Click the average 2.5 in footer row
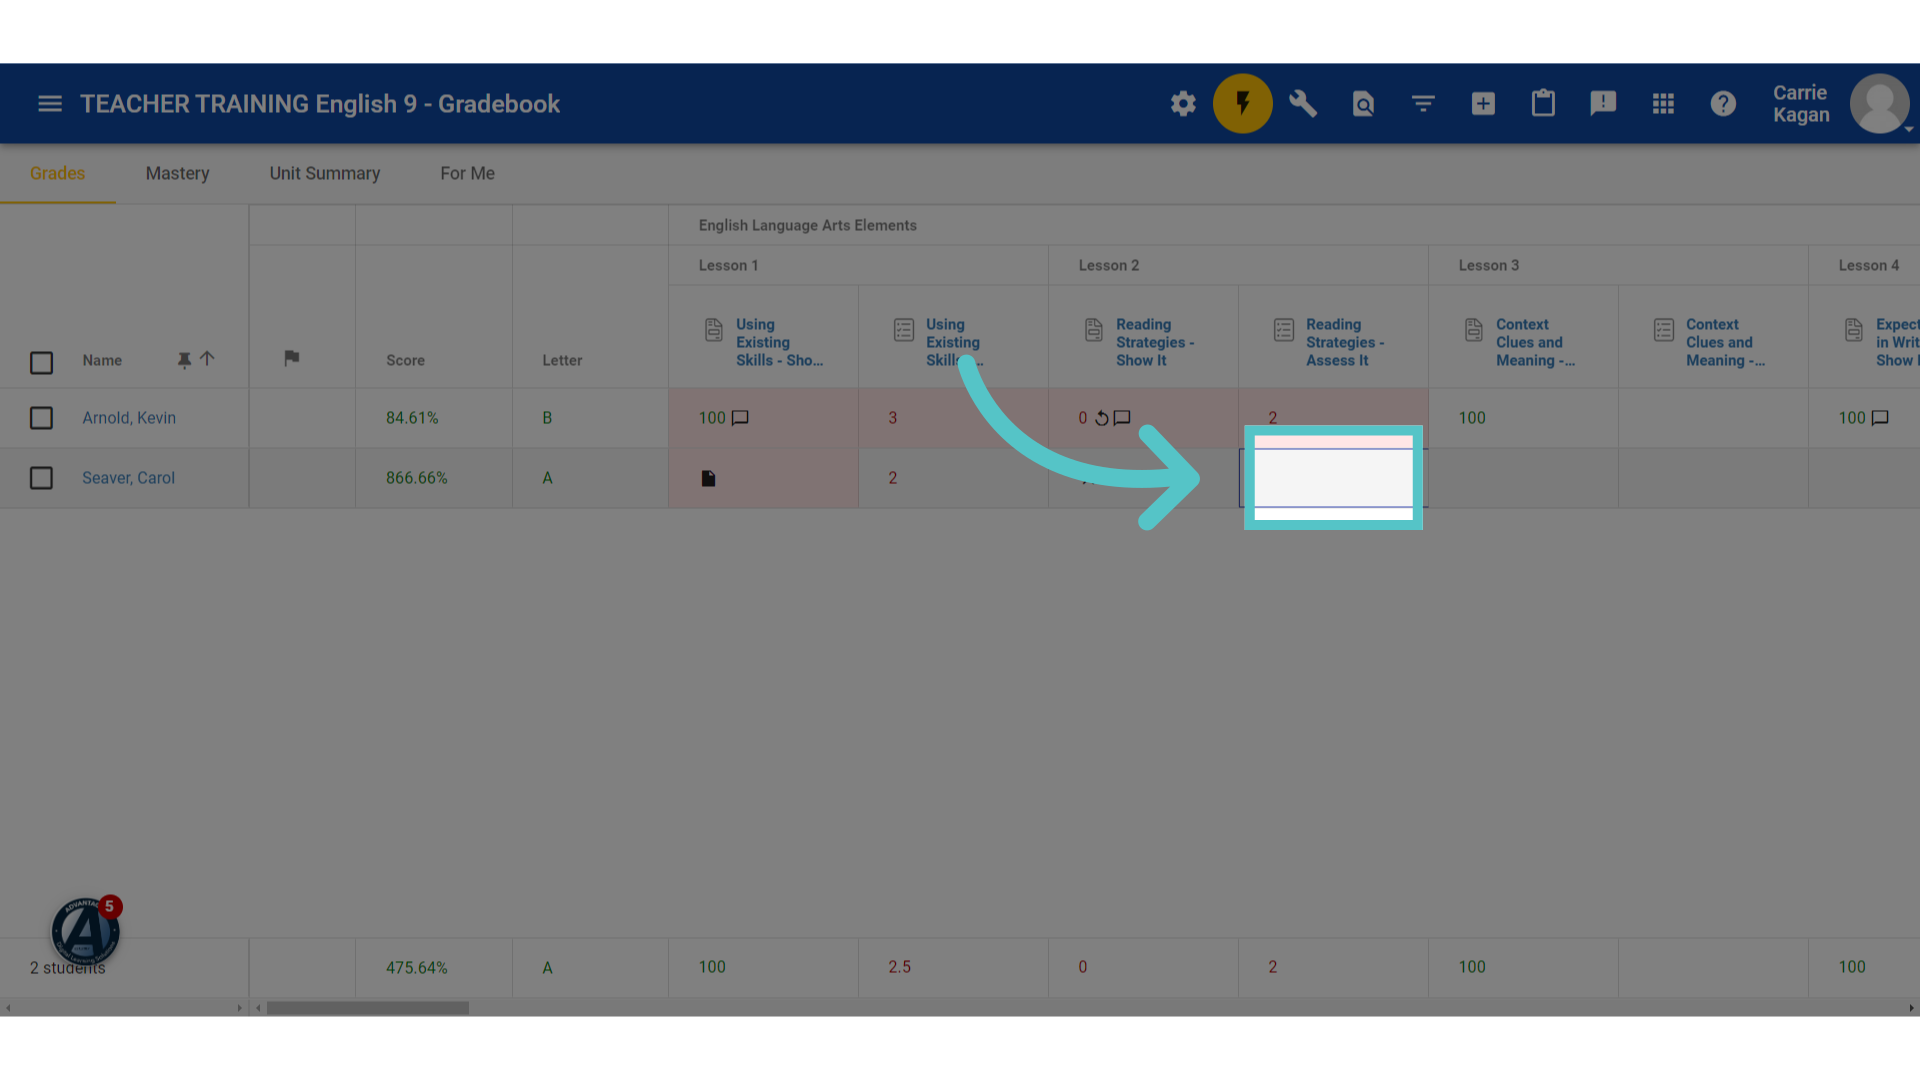The height and width of the screenshot is (1080, 1920). 900,967
